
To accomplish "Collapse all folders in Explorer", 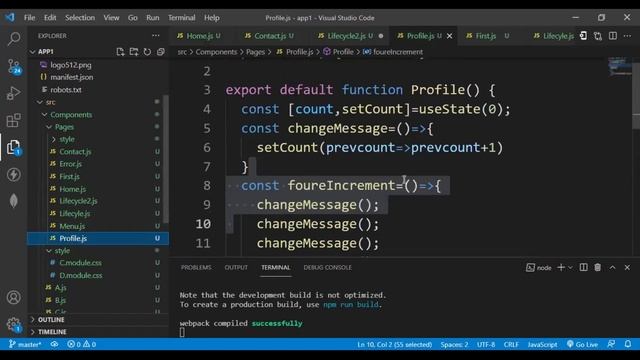I will pyautogui.click(x=160, y=52).
